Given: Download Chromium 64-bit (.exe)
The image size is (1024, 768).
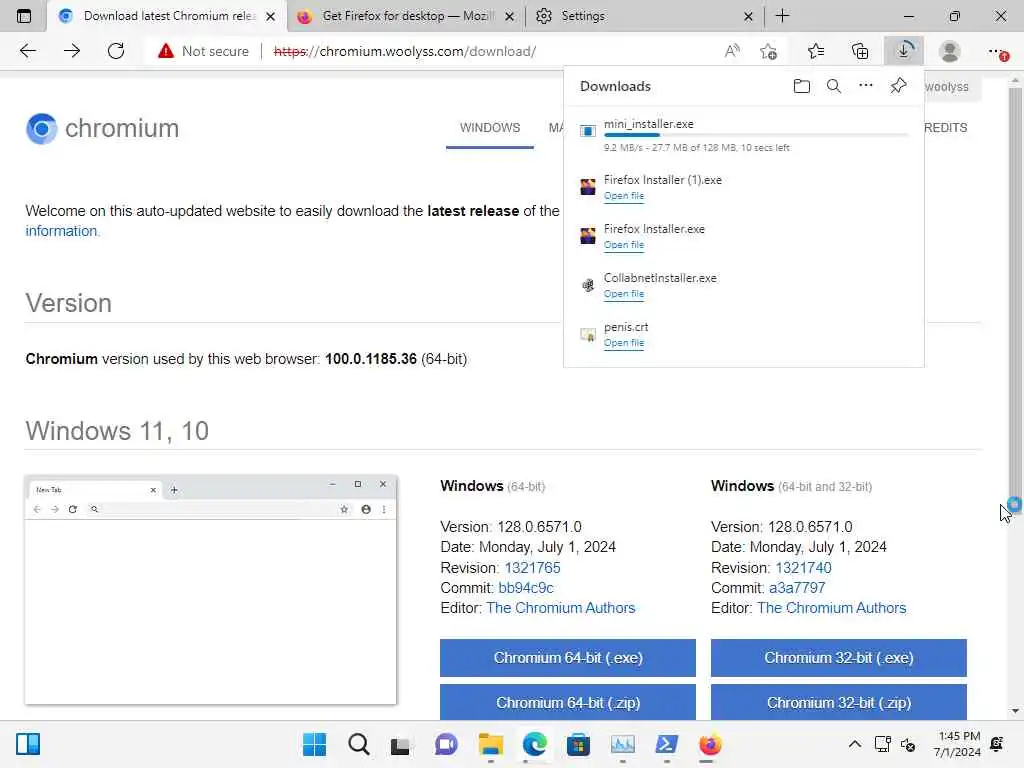Looking at the screenshot, I should pyautogui.click(x=568, y=658).
